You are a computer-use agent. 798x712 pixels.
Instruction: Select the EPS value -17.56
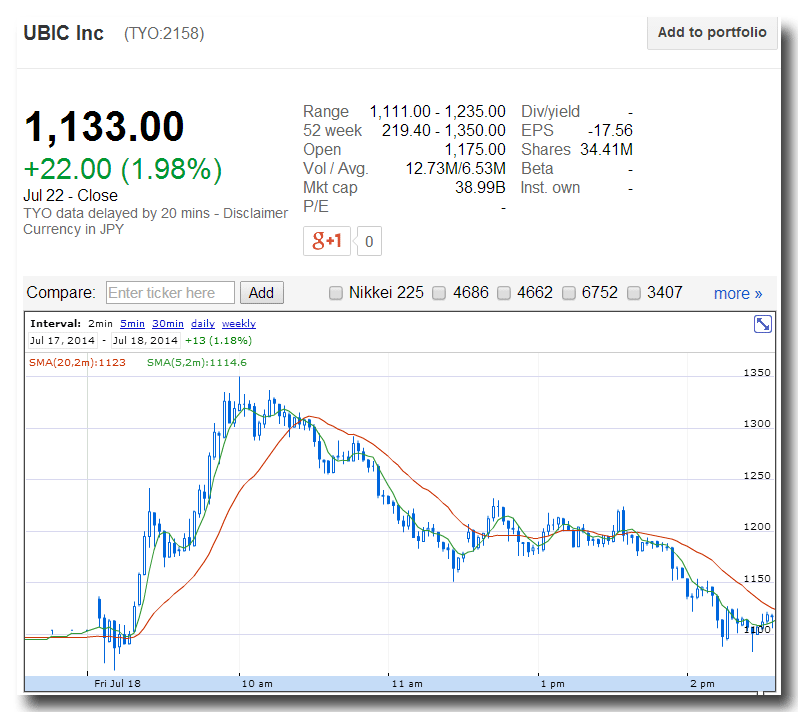[610, 130]
